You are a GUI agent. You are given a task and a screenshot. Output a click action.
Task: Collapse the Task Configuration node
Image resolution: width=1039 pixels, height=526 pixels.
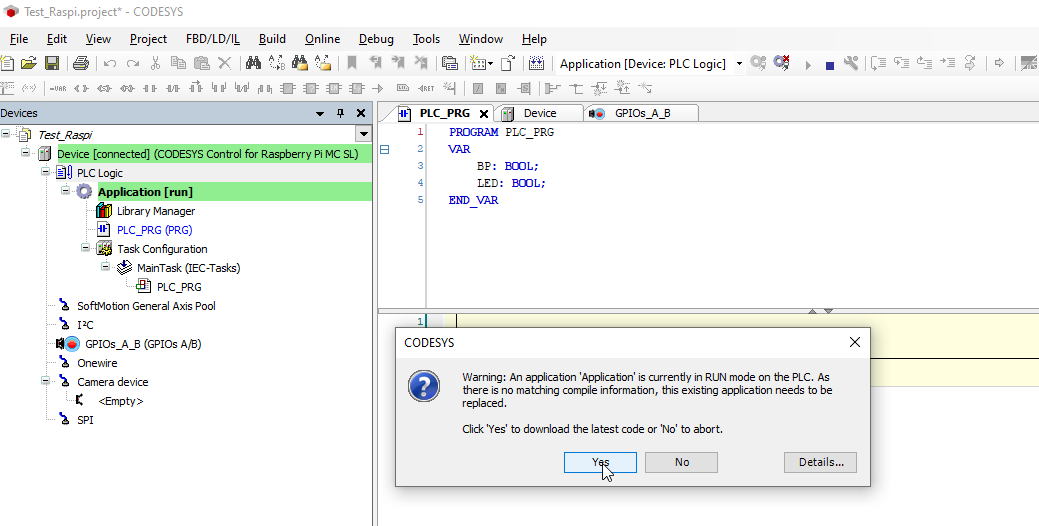click(85, 248)
